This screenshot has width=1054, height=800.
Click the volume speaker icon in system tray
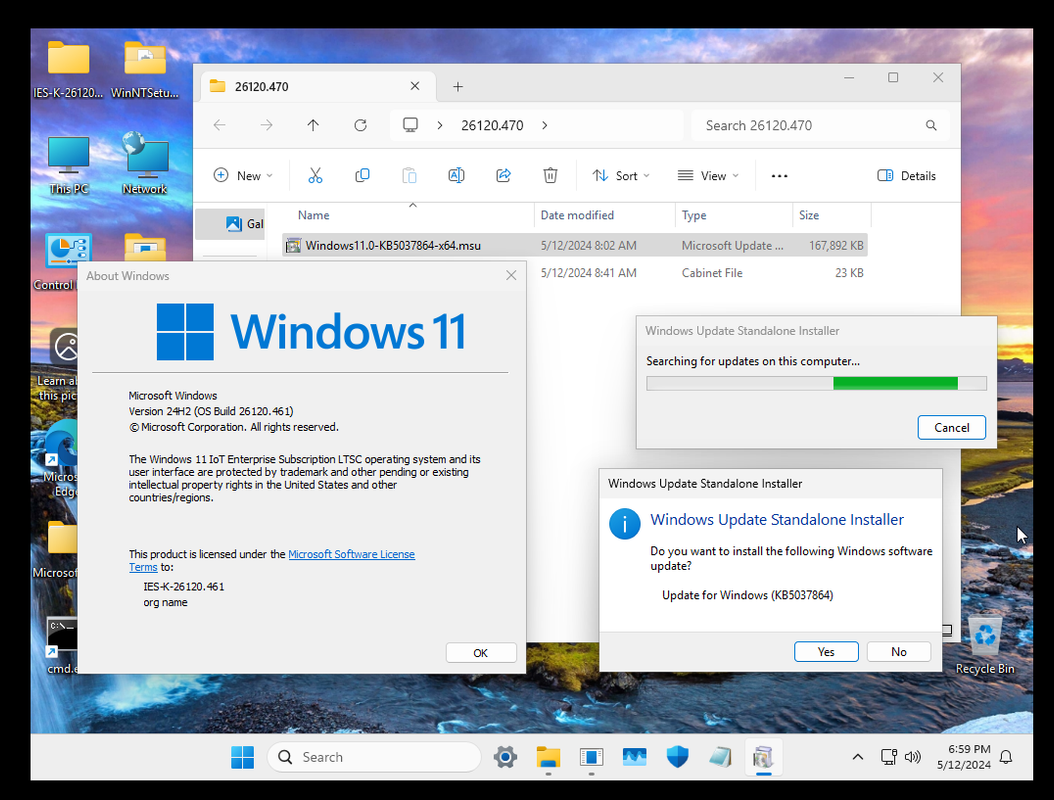(x=912, y=757)
